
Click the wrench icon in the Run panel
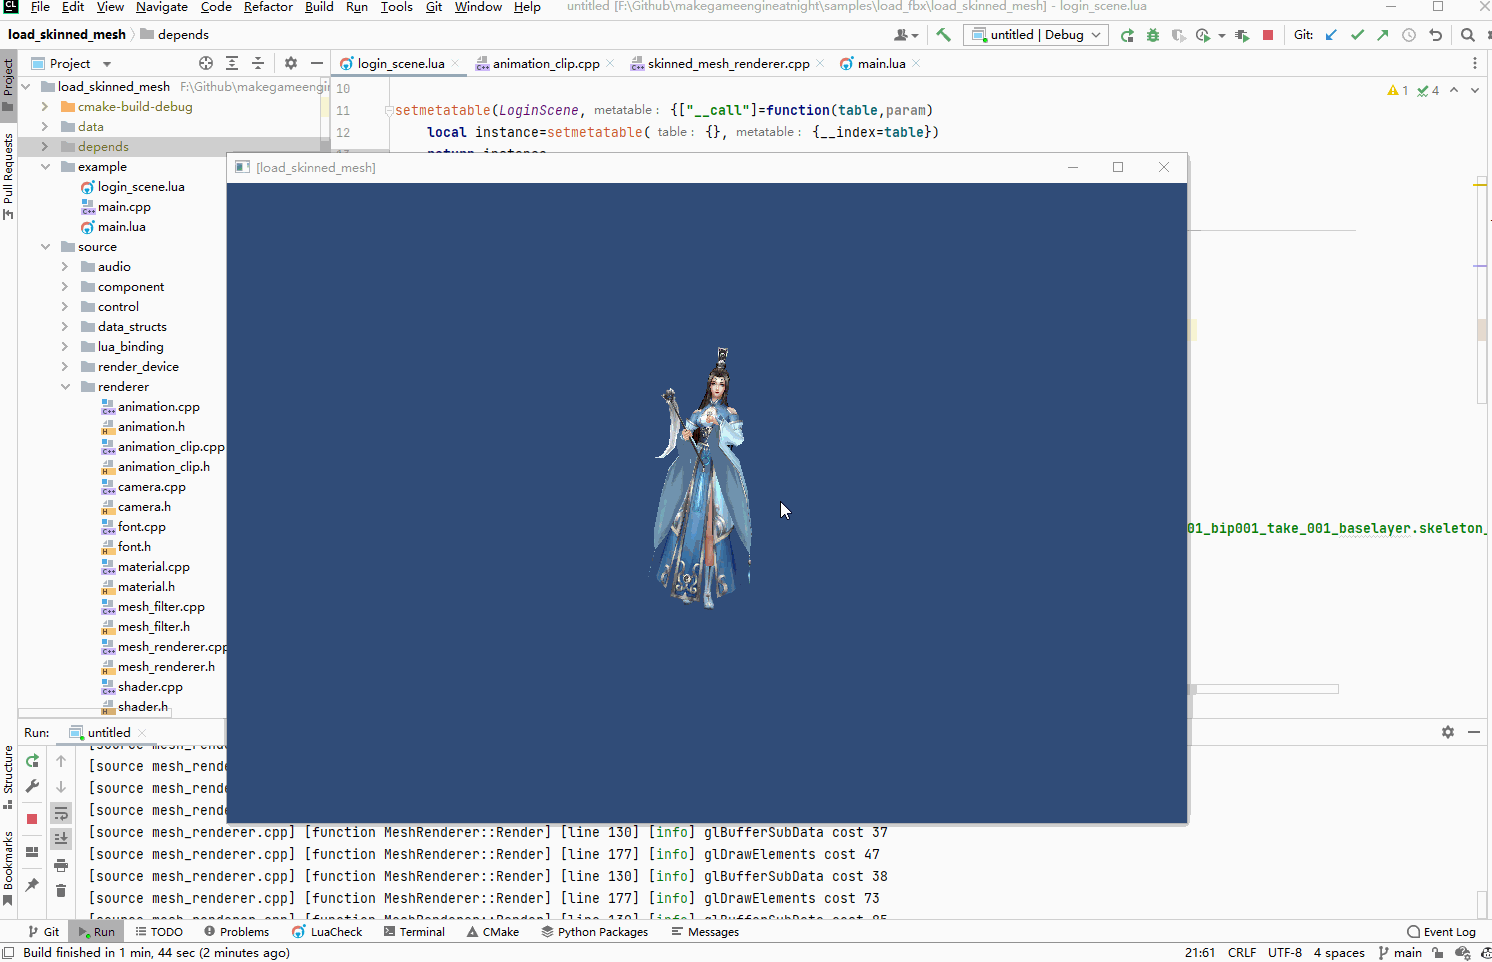tap(32, 787)
